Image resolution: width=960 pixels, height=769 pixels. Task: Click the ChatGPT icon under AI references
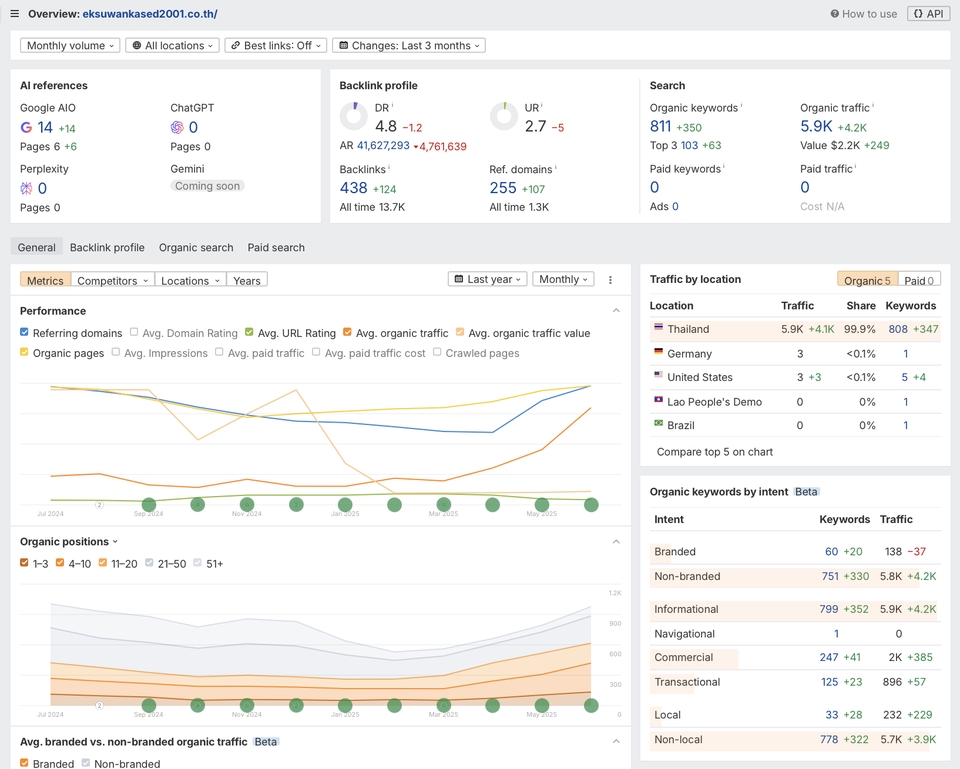pos(177,128)
